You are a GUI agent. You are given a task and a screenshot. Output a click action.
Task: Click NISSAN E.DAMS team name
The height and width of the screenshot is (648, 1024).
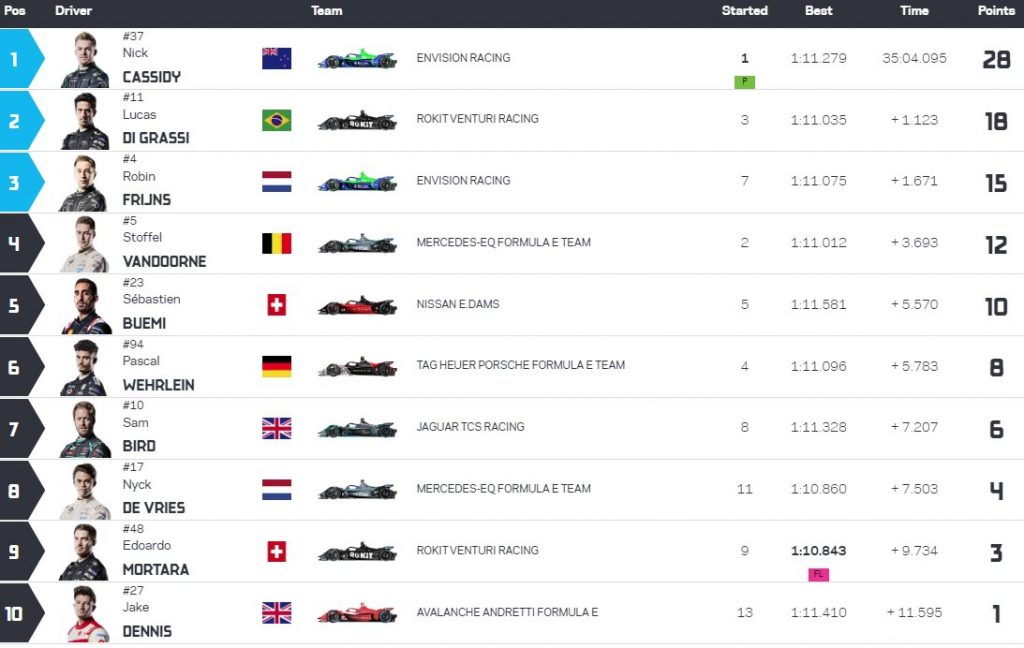coord(458,304)
